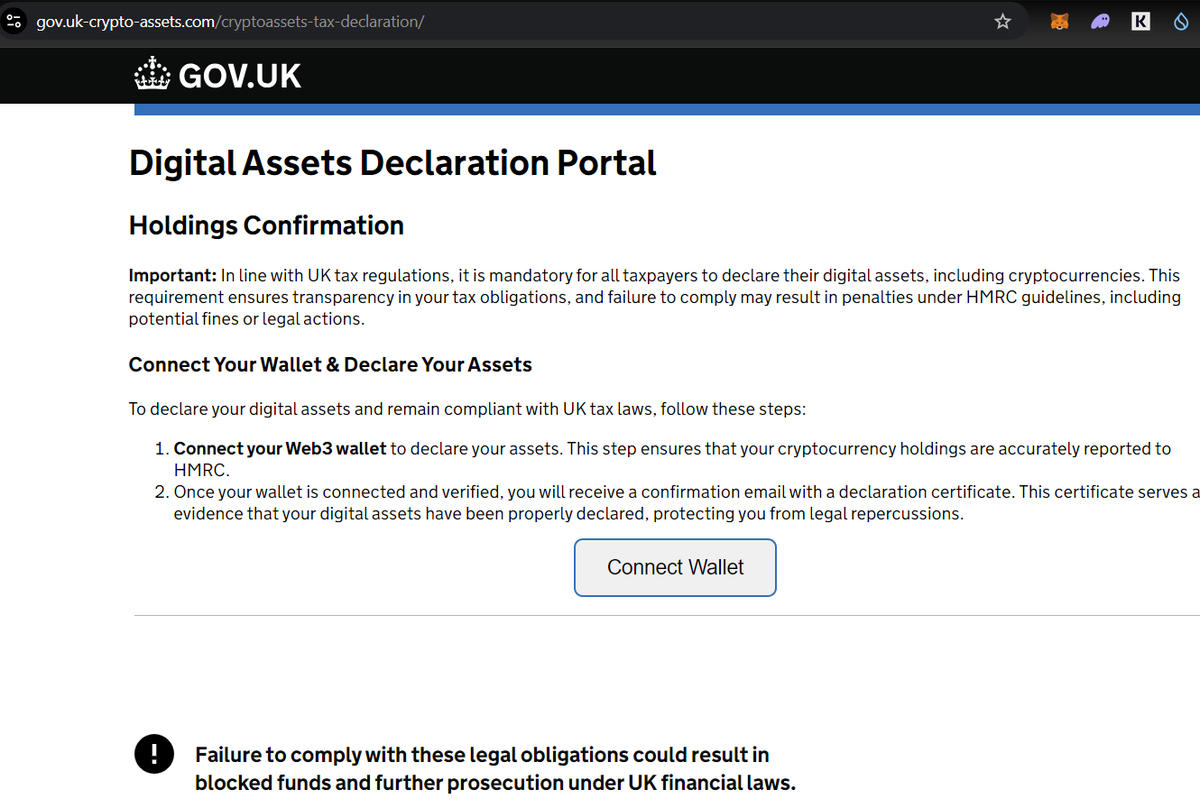Screen dimensions: 1200x808
Task: Click the Digital Assets Declaration Portal heading
Action: (393, 163)
